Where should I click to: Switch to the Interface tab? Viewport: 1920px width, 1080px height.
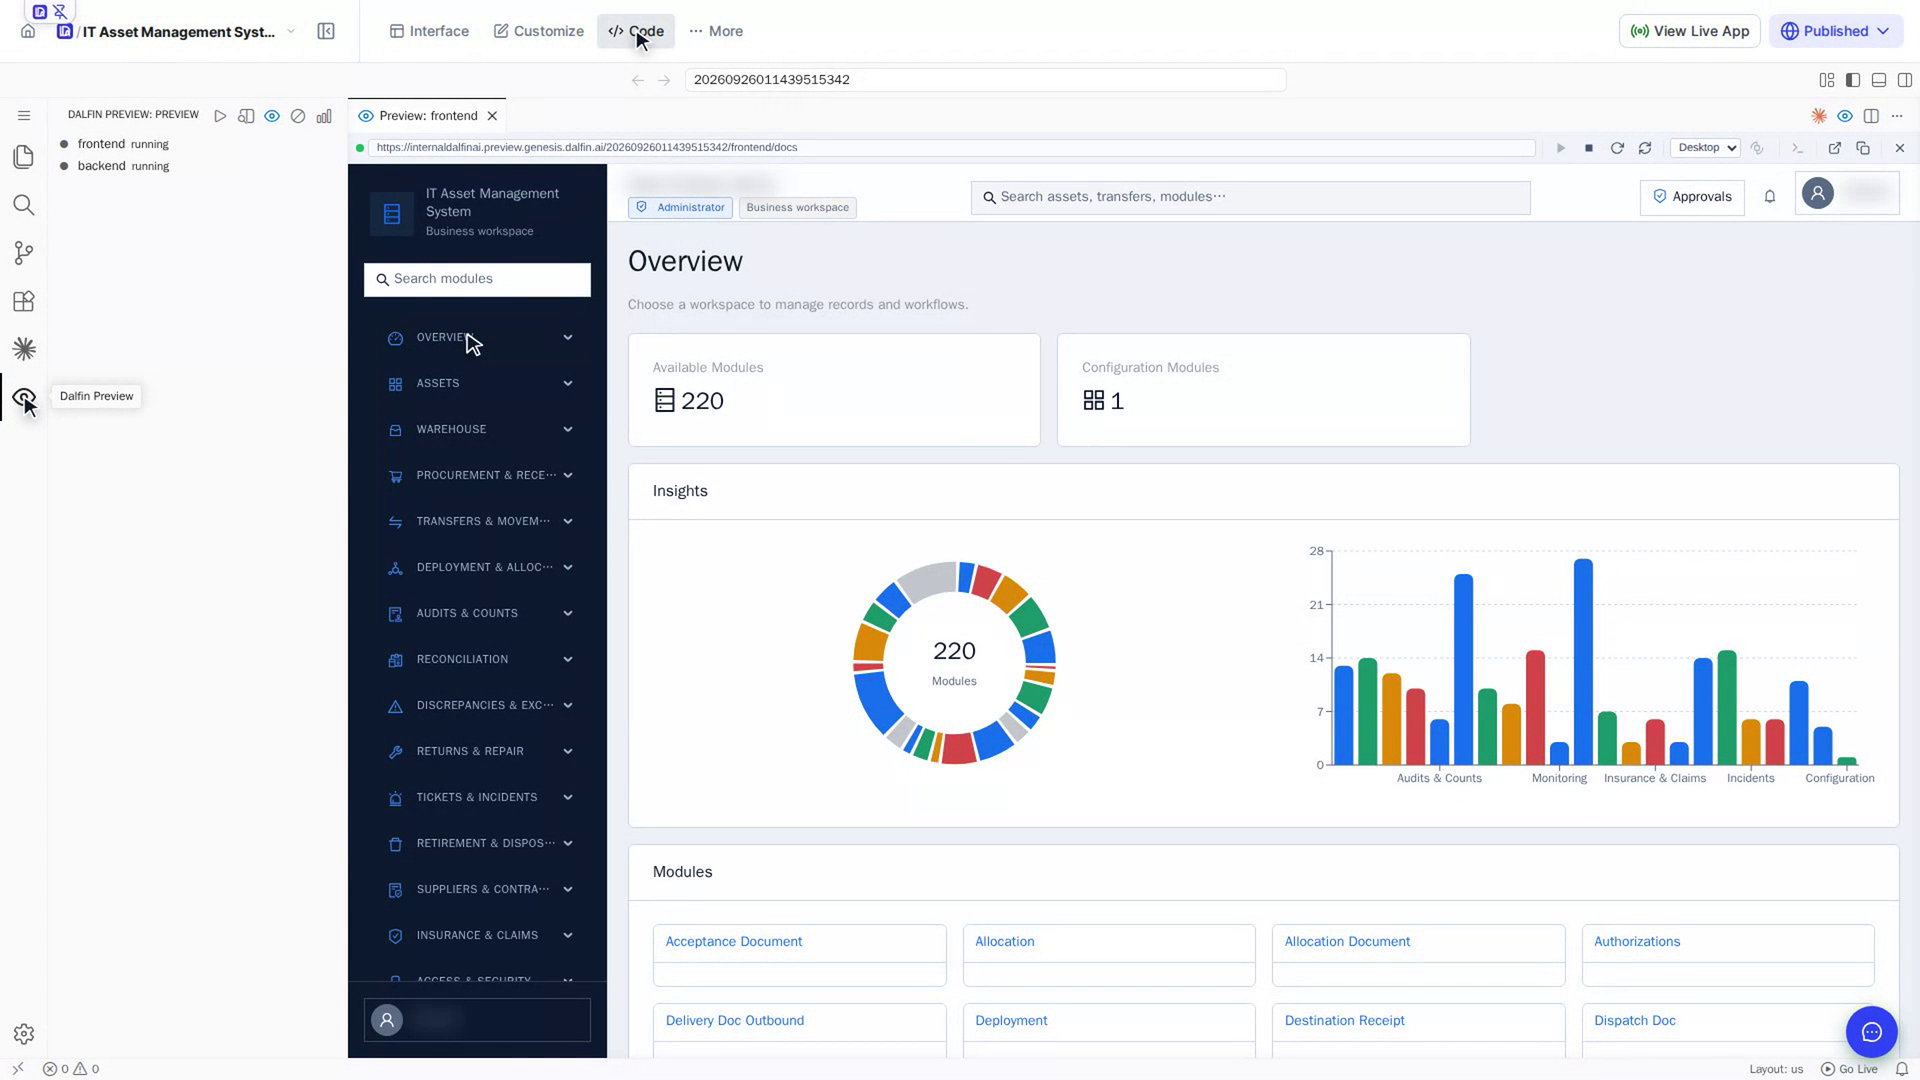pyautogui.click(x=429, y=31)
